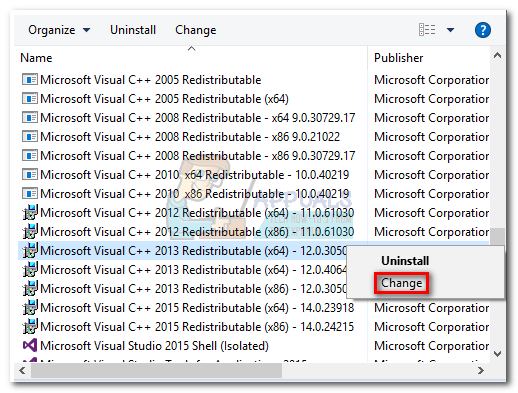518x393 pixels.
Task: Click icon of 2013 Redistributable (x64) 12.0.4064
Action: 30,269
